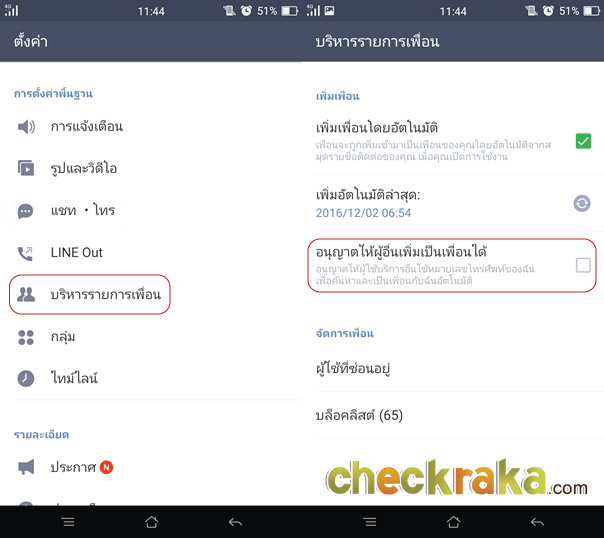The height and width of the screenshot is (538, 604).
Task: Tap the speaker icon for การแจ้งเตือน
Action: click(x=26, y=127)
